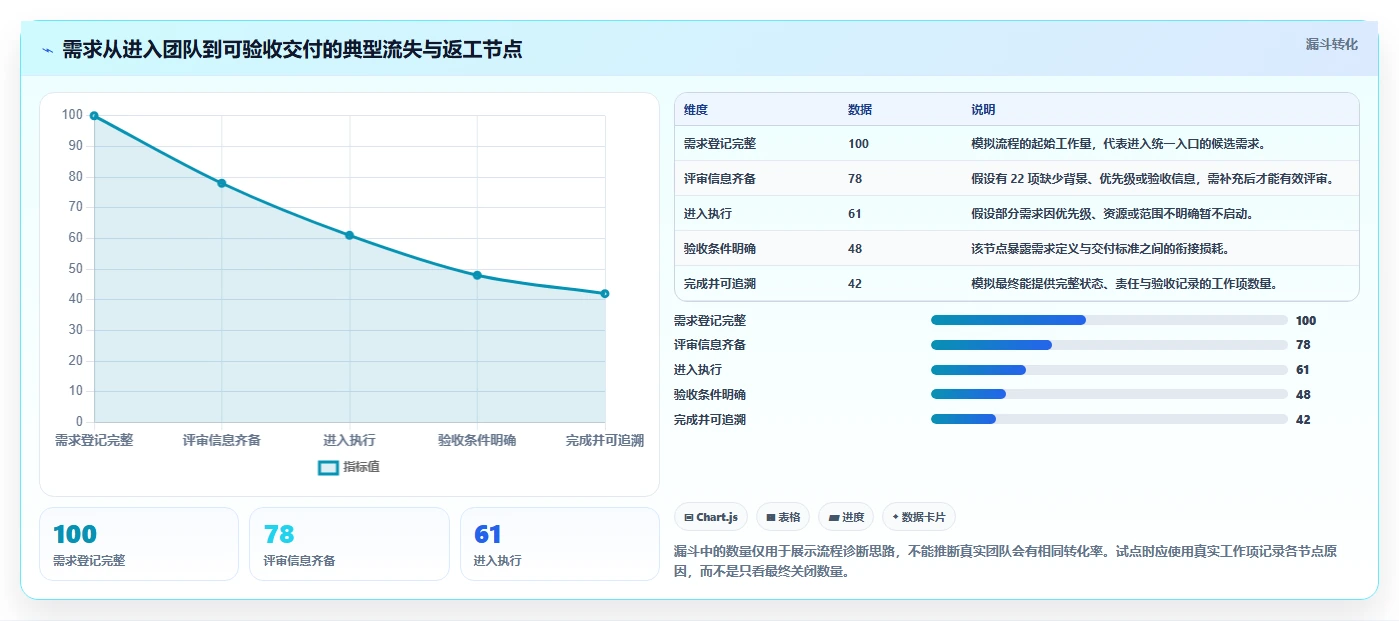
Task: Click the 漏斗转化 label in header
Action: pyautogui.click(x=1331, y=44)
